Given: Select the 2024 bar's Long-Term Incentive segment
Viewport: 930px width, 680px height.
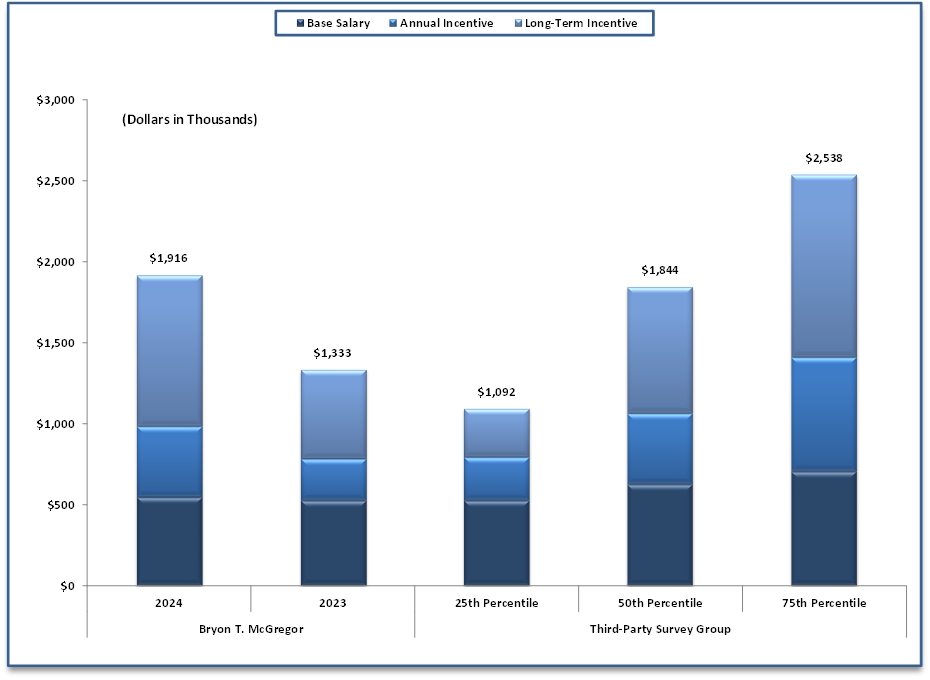Looking at the screenshot, I should click(170, 351).
